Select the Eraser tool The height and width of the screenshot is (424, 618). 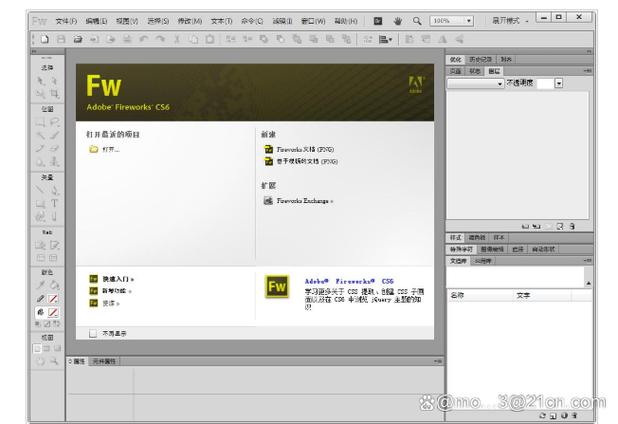pos(54,149)
